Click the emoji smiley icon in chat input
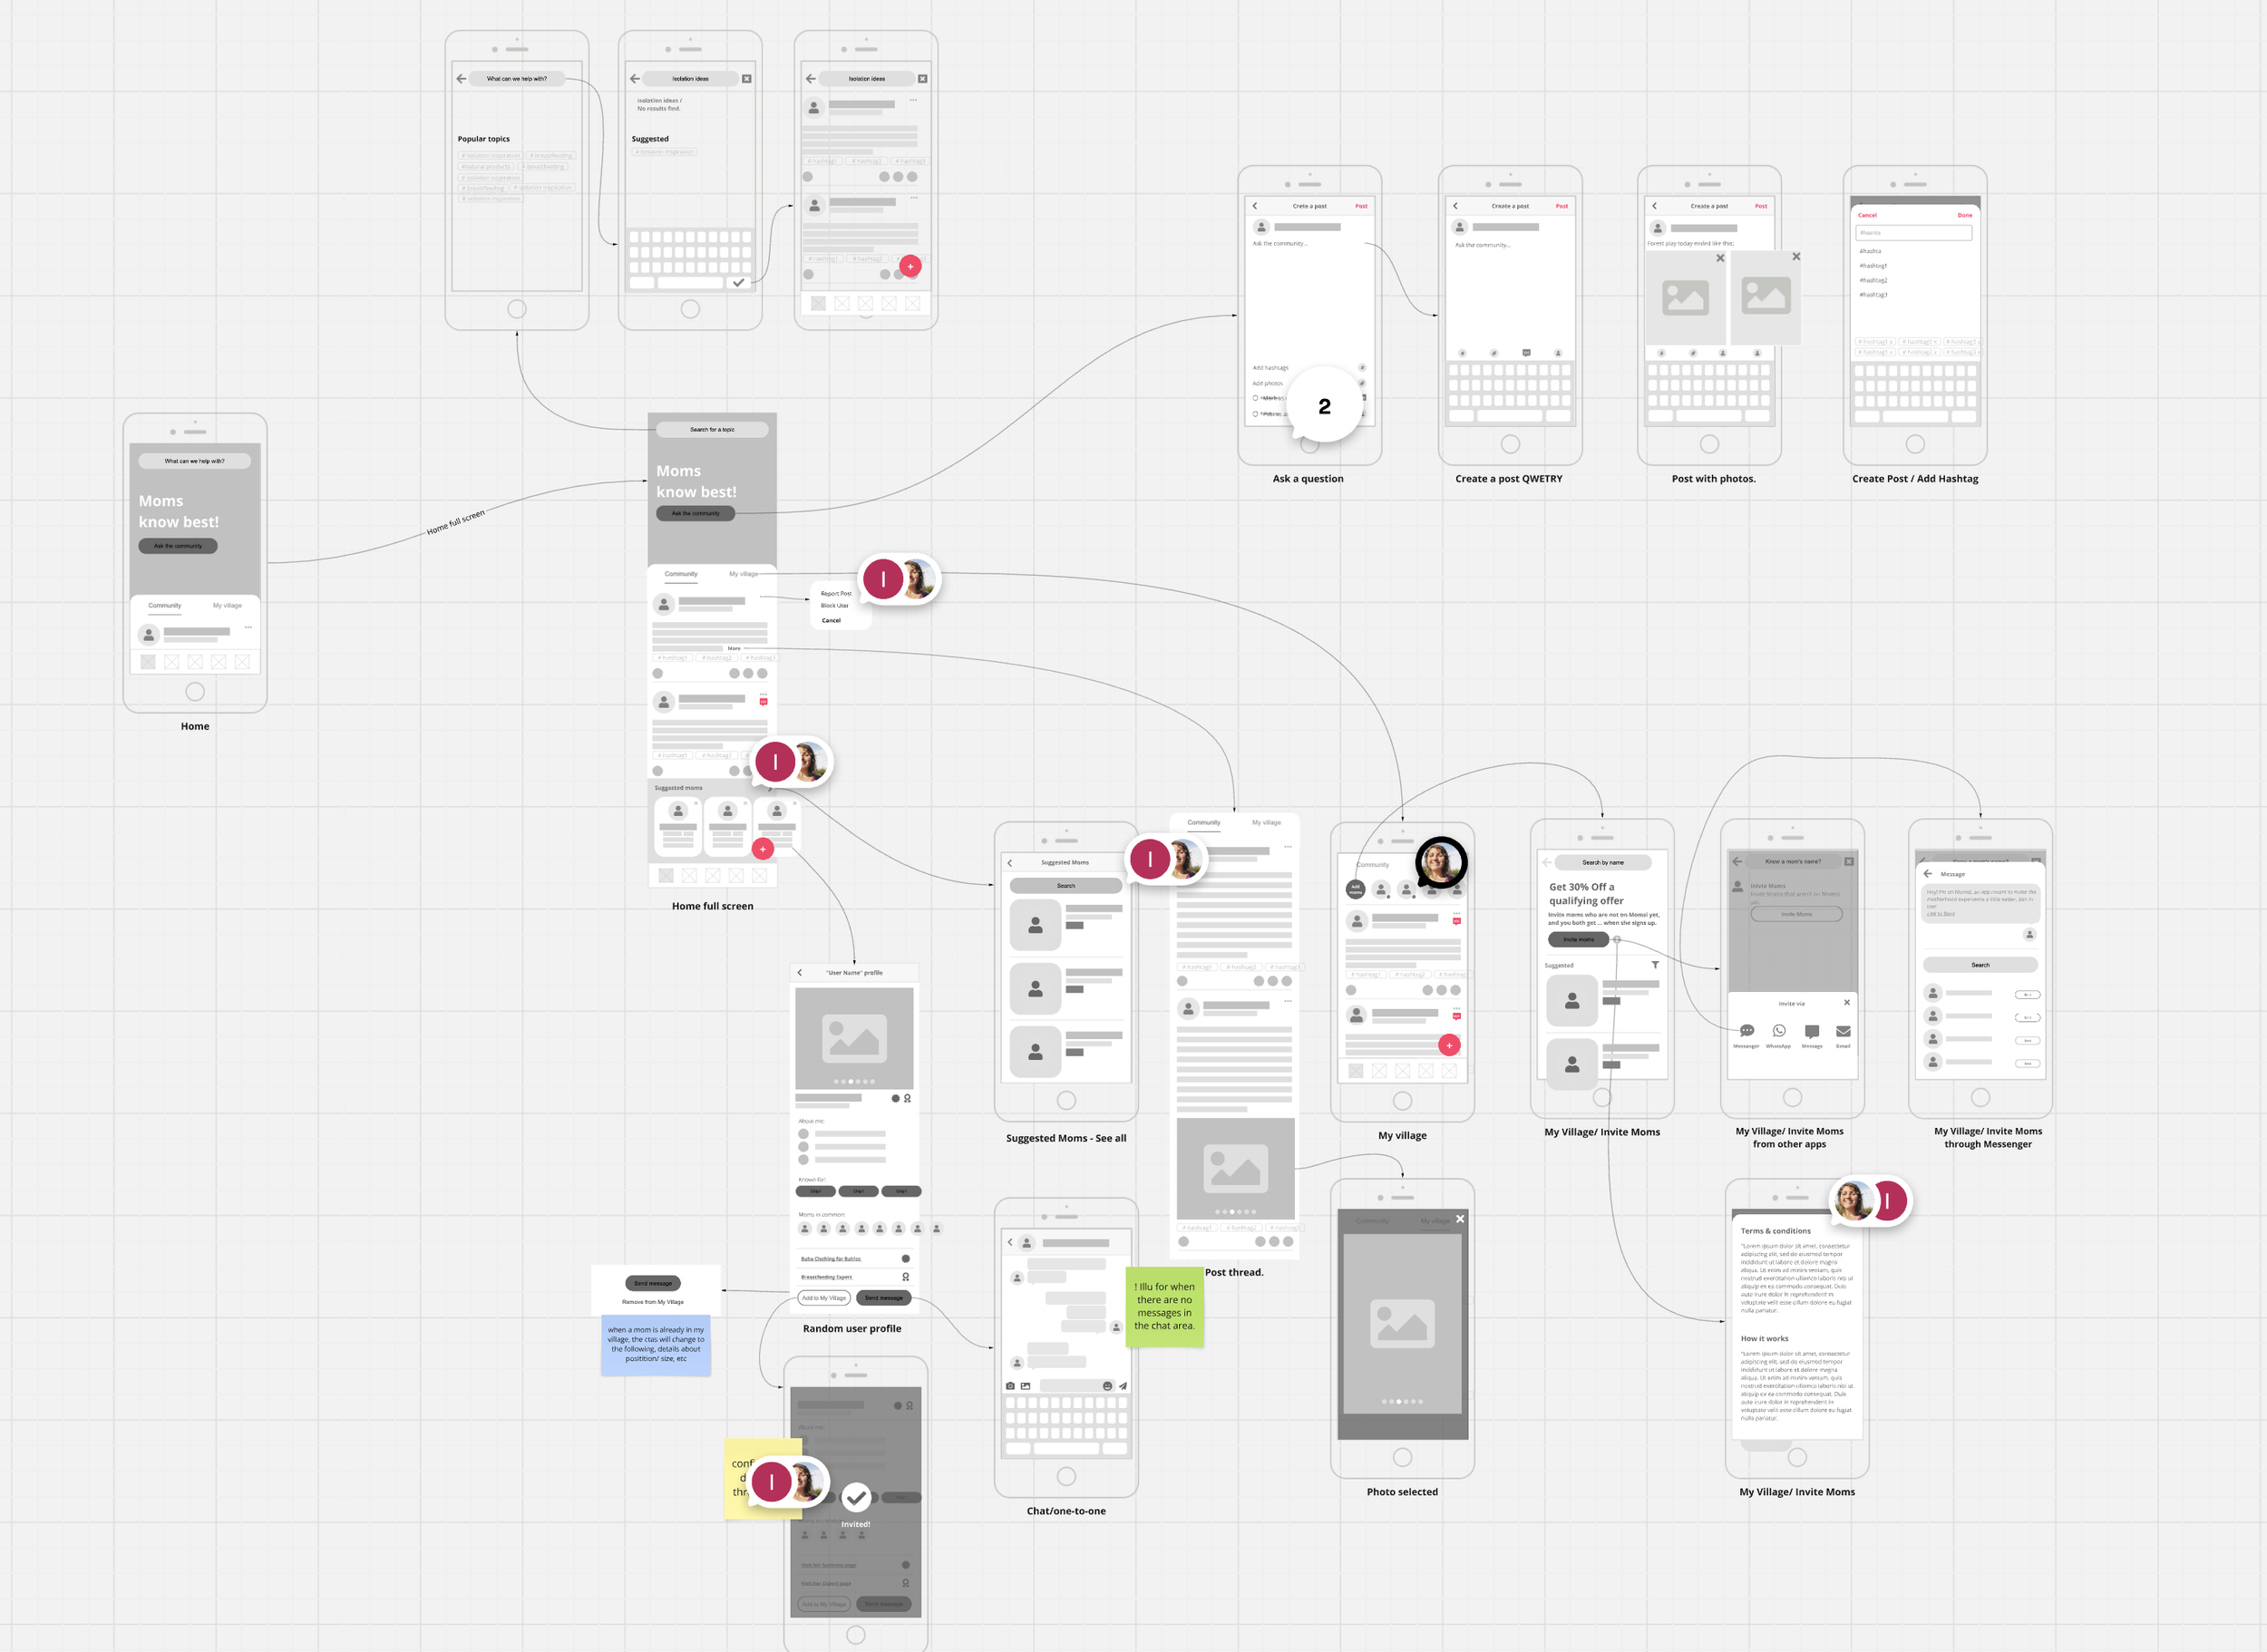The image size is (2267, 1652). click(1107, 1386)
